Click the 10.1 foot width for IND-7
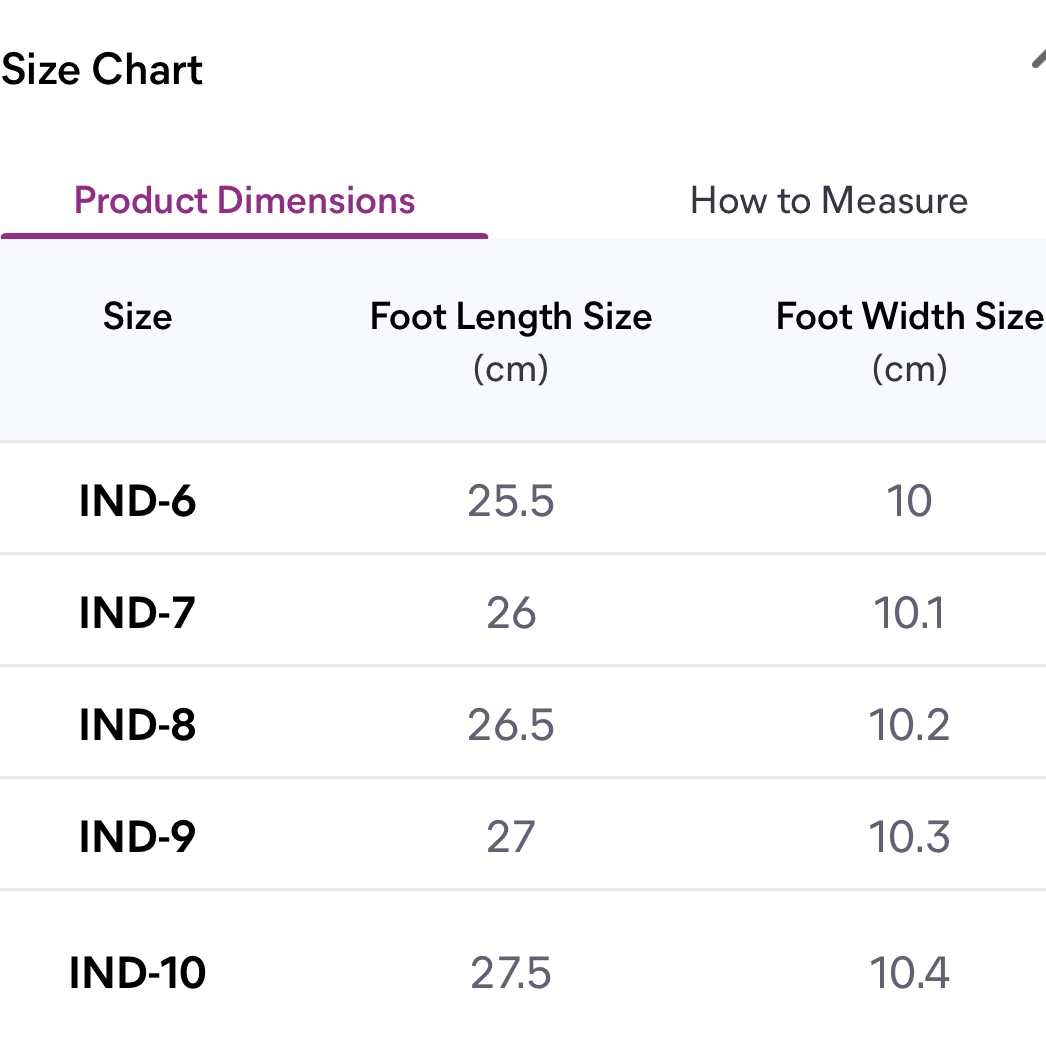The width and height of the screenshot is (1046, 1046). (x=909, y=613)
